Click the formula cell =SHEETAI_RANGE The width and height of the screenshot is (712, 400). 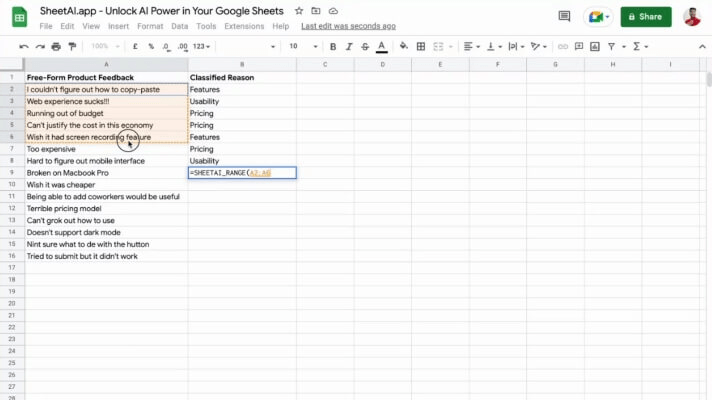[x=242, y=173]
